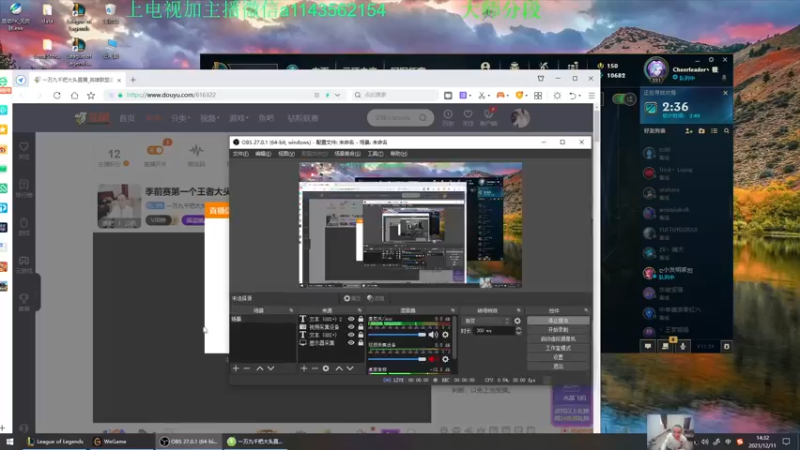Image resolution: width=800 pixels, height=450 pixels.
Task: Open transition properties gear in OBS
Action: tap(517, 321)
